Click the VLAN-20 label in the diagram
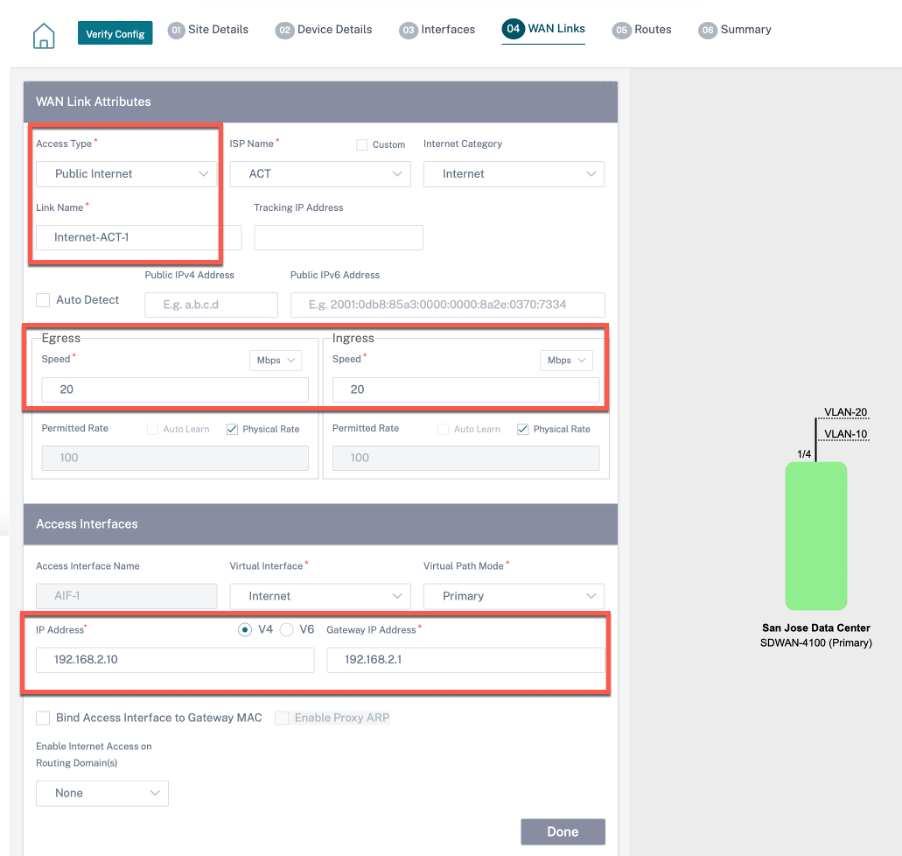 [845, 412]
